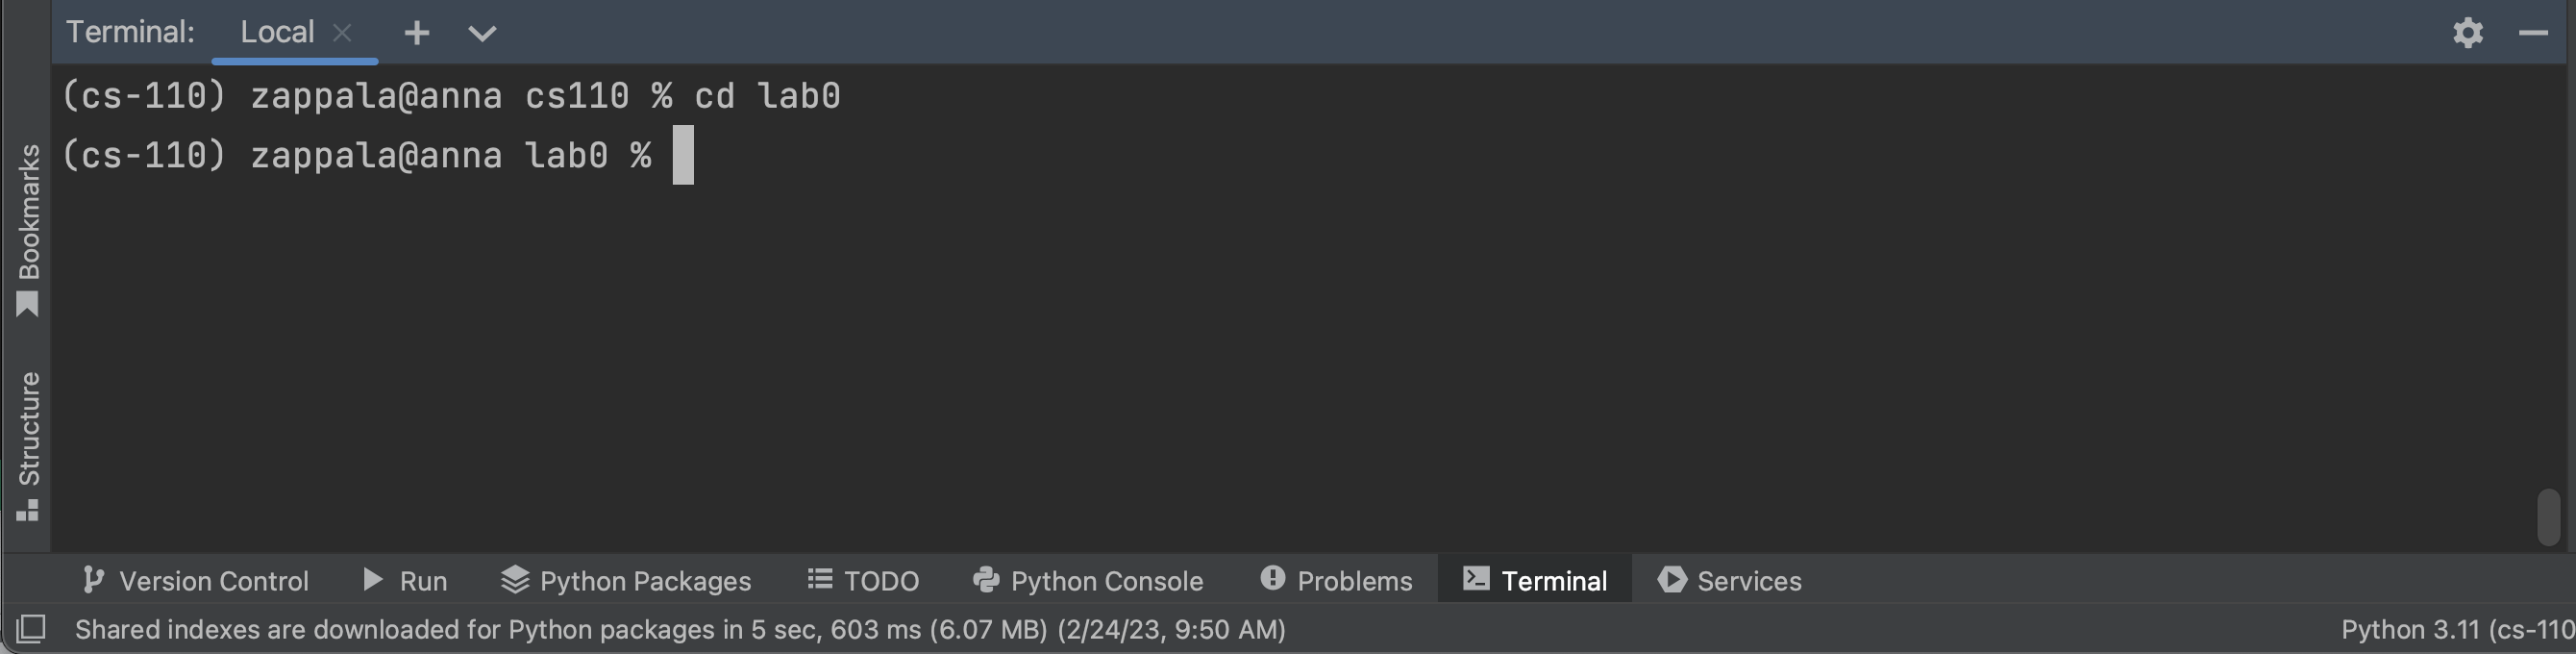The height and width of the screenshot is (654, 2576).
Task: Click the shared indexes status message
Action: (x=680, y=629)
